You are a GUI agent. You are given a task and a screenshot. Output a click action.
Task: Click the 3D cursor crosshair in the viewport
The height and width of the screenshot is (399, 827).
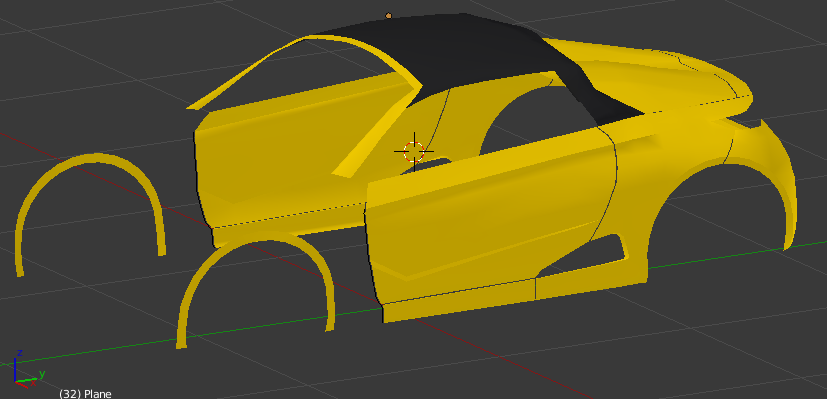point(414,151)
